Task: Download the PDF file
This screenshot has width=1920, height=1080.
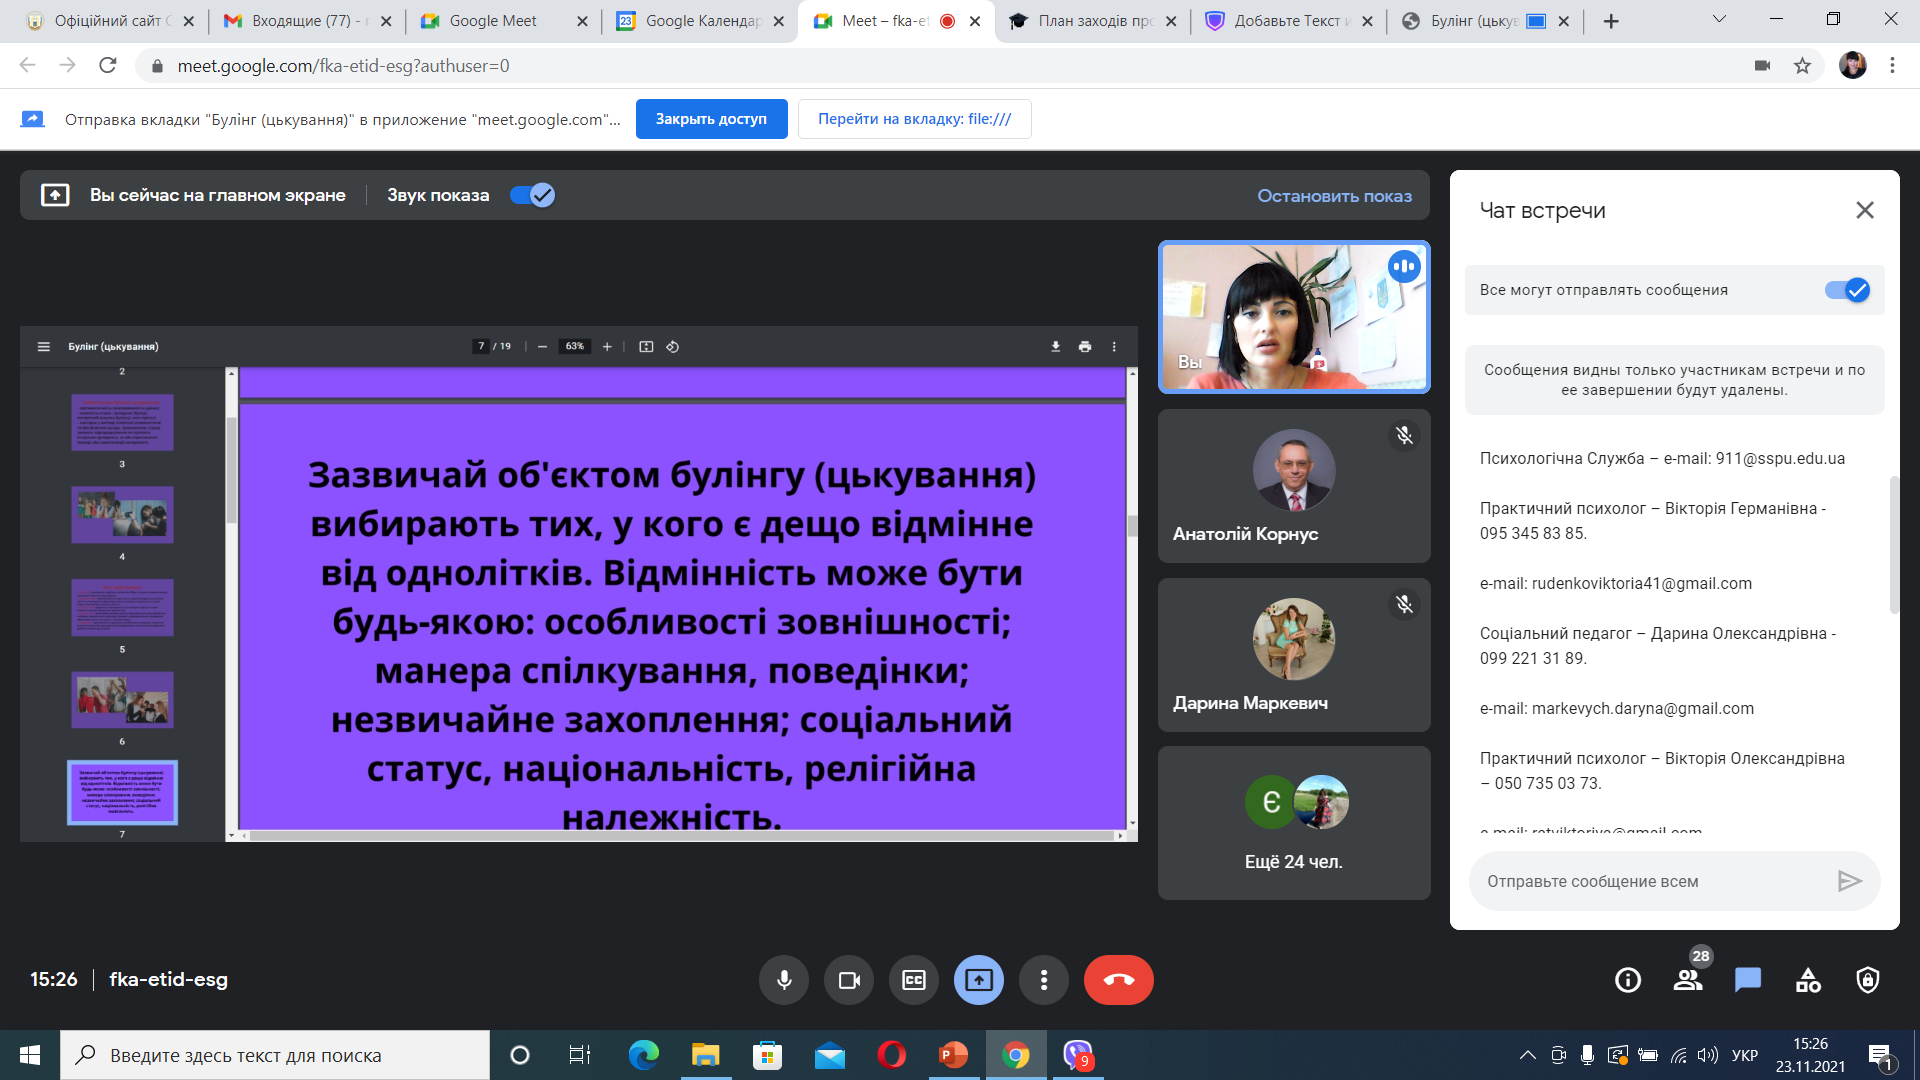Action: click(1055, 347)
